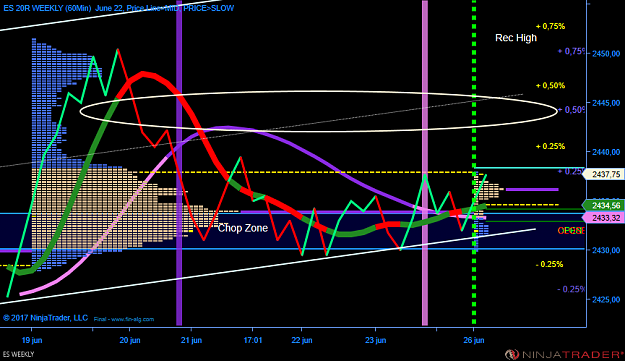The image size is (625, 361).
Task: Select the 23 jun date label
Action: tap(375, 340)
